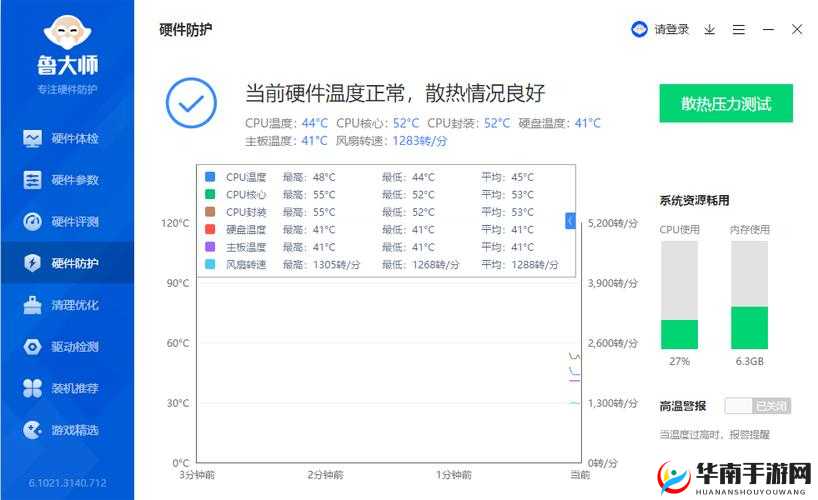Click the download arrow icon
This screenshot has width=818, height=500.
[x=709, y=30]
